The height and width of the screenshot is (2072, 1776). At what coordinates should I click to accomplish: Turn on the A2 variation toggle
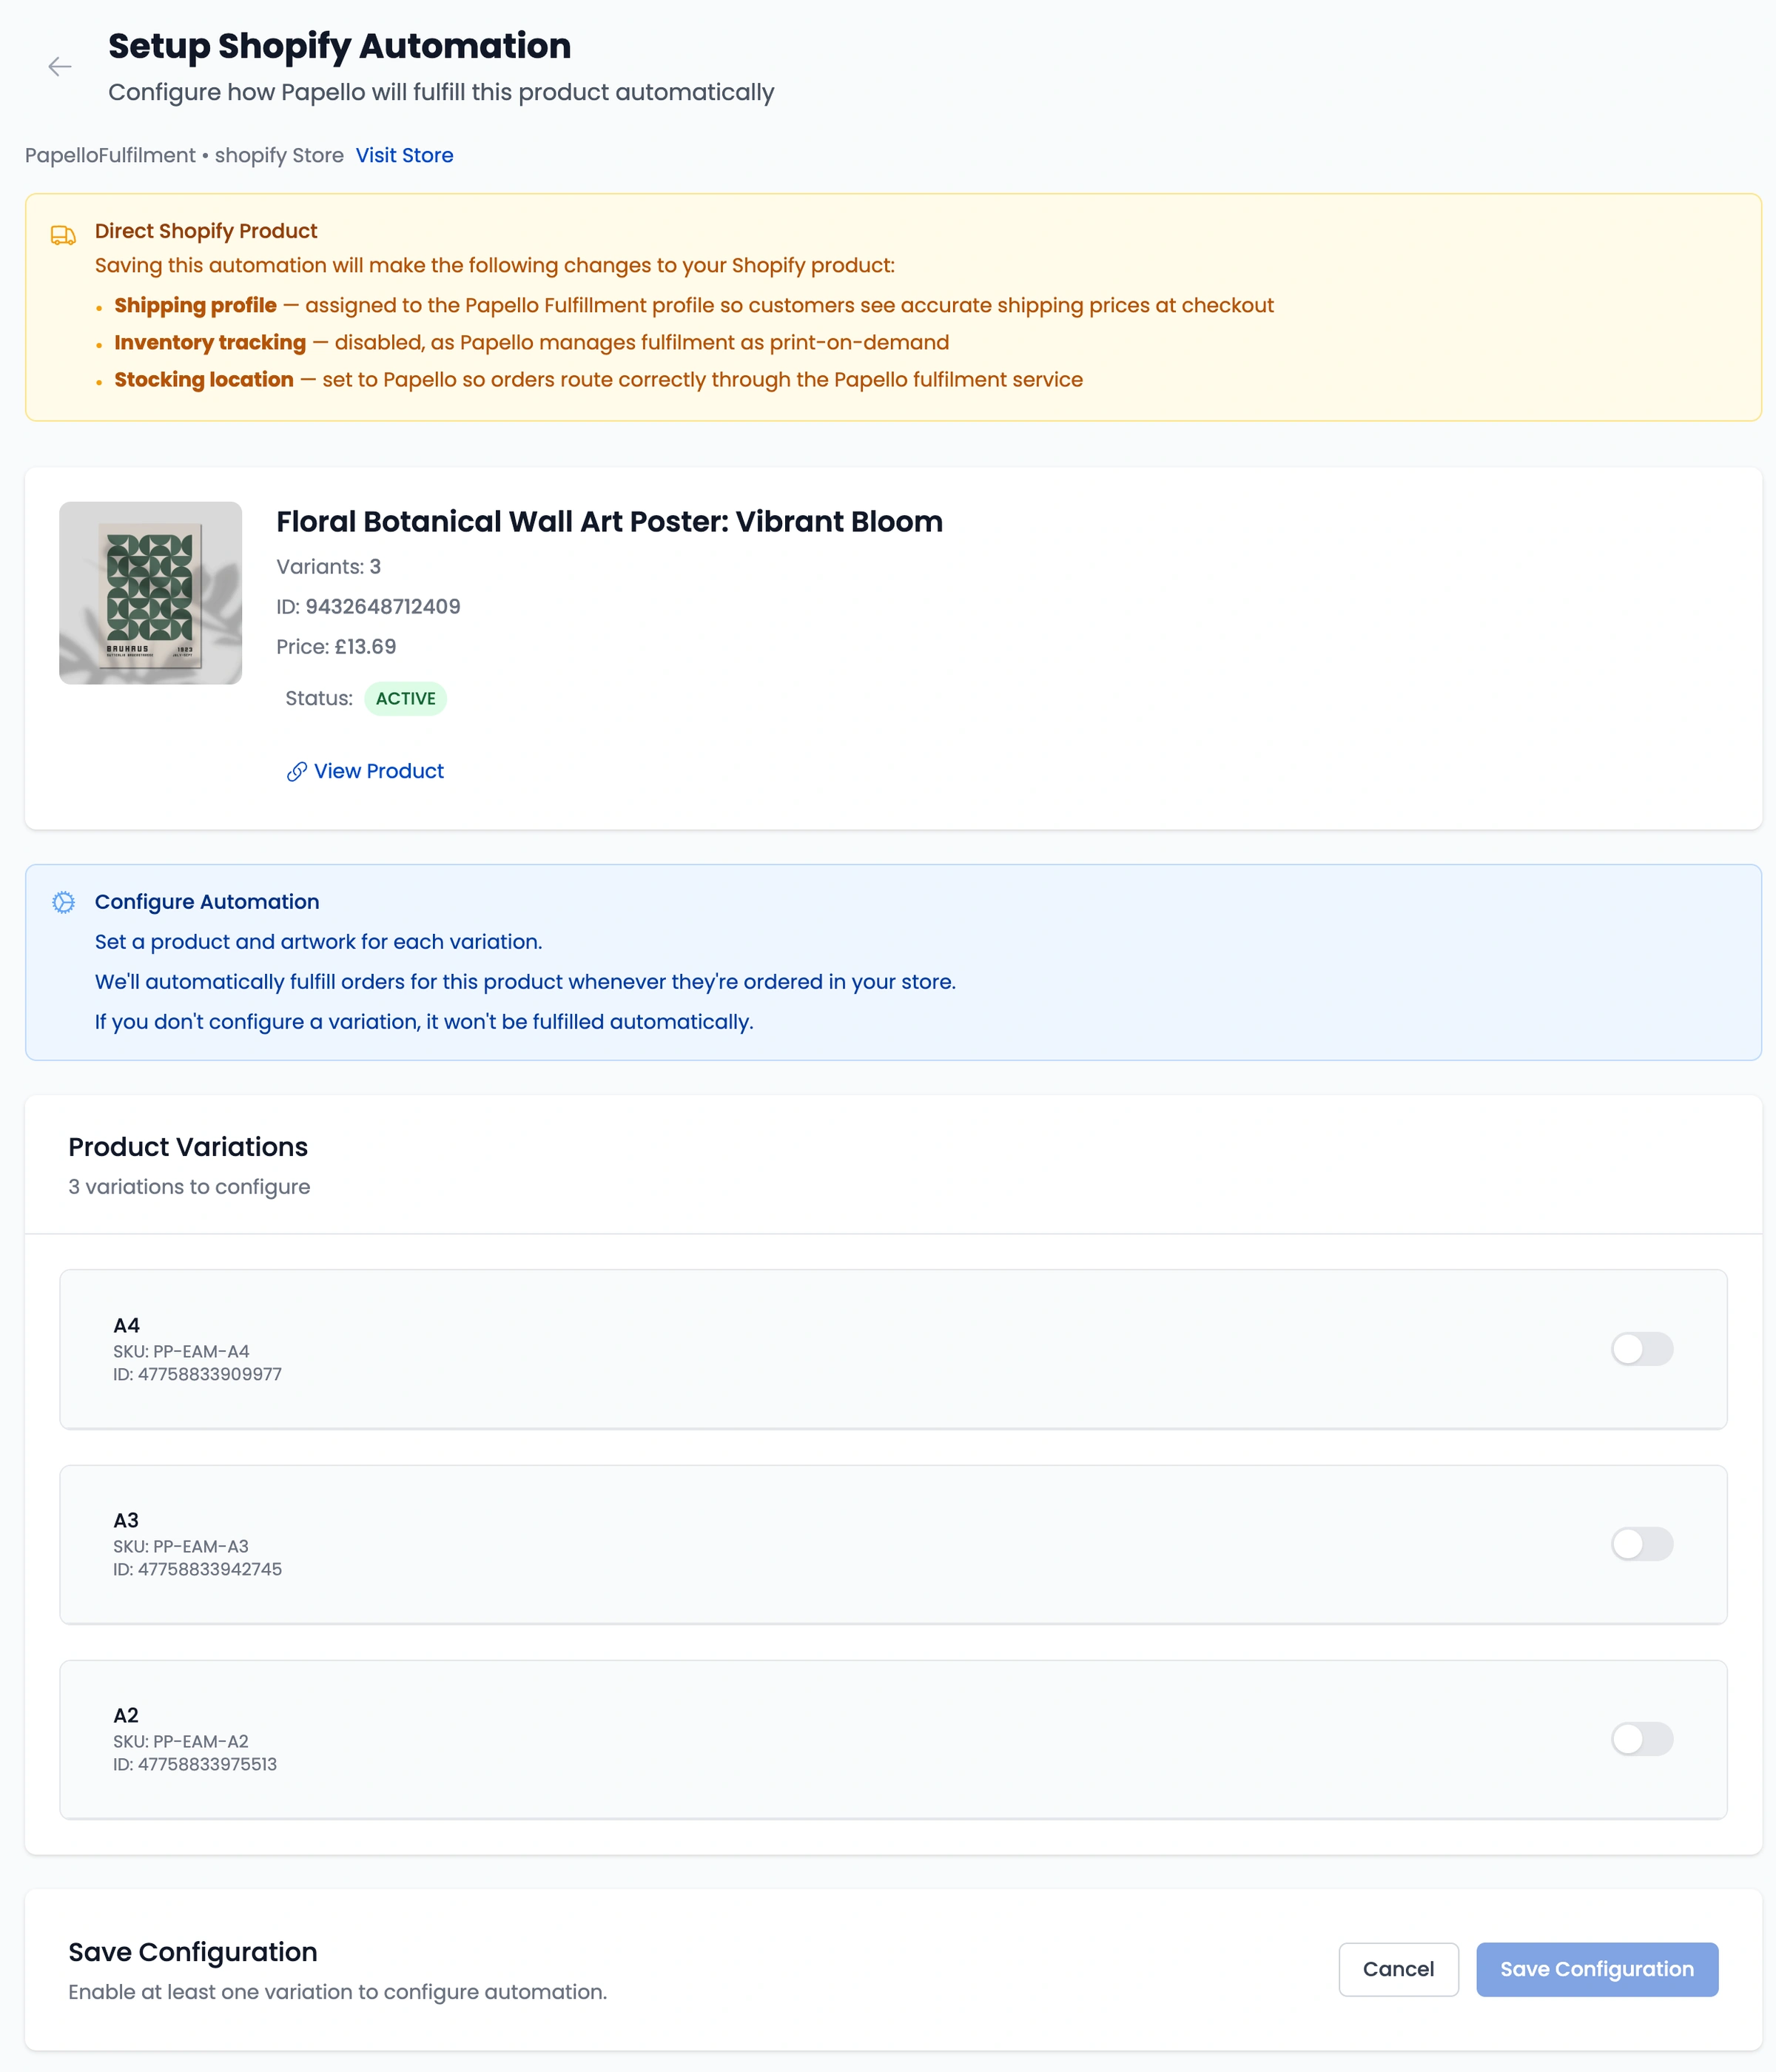(x=1641, y=1739)
